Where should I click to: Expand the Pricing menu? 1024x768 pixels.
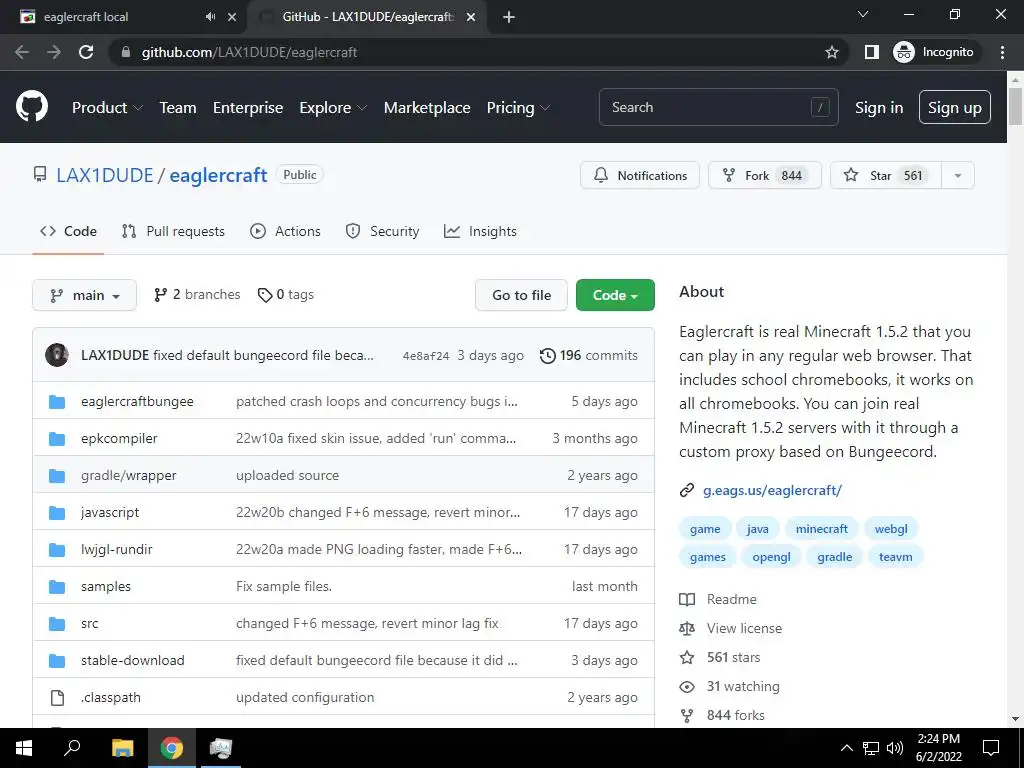click(518, 108)
